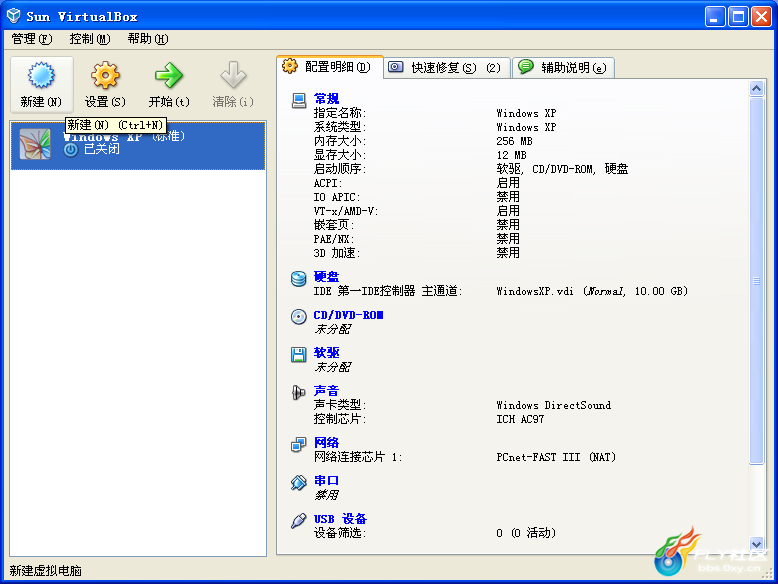
Task: Click the Windows XP butterfly VM icon
Action: 35,144
